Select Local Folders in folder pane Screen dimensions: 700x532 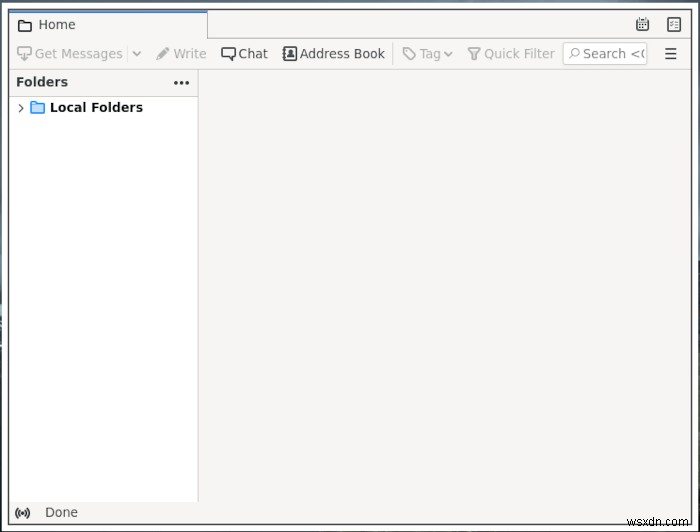tap(103, 108)
